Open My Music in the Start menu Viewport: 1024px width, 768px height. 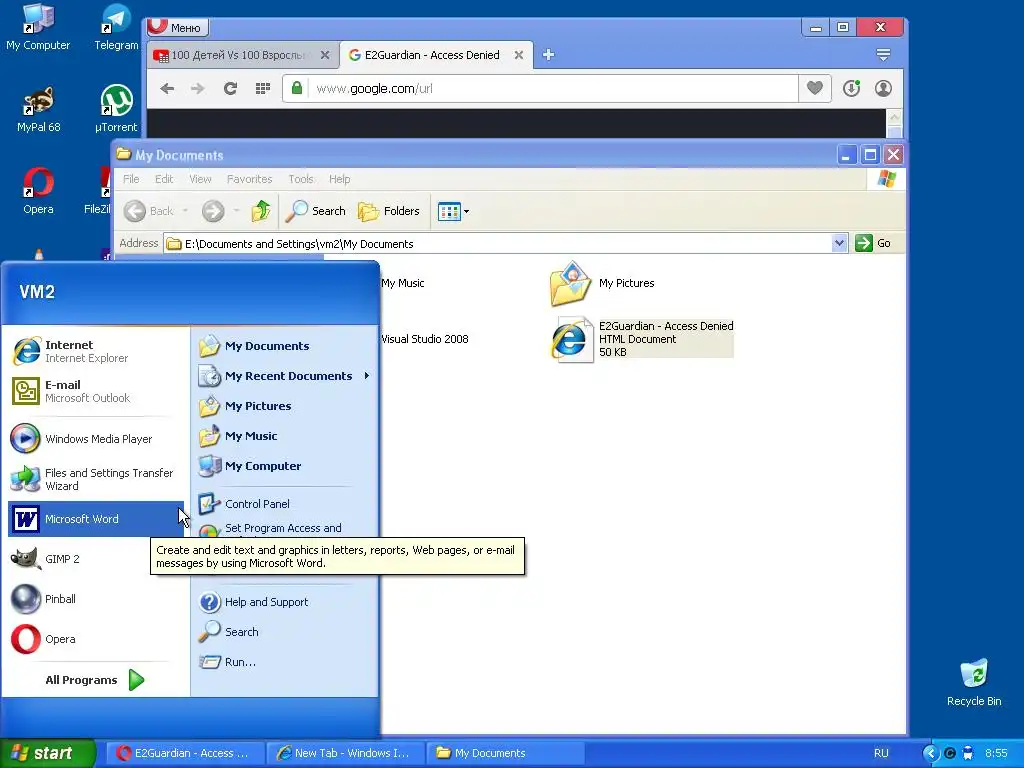coord(284,436)
